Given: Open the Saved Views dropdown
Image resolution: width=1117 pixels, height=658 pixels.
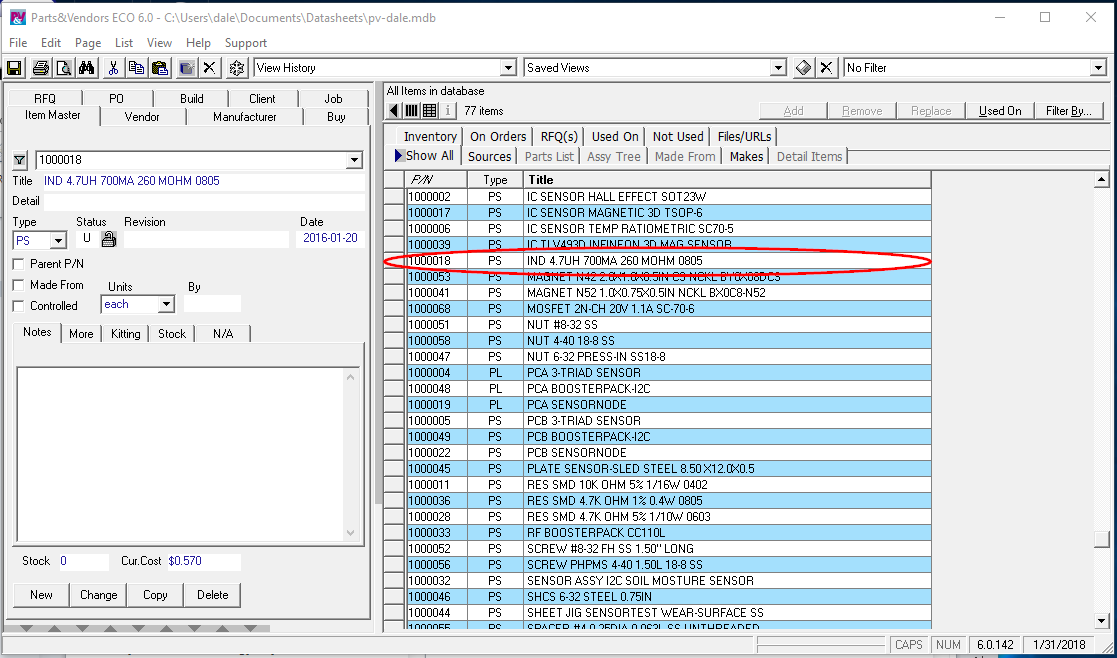Looking at the screenshot, I should pos(778,68).
